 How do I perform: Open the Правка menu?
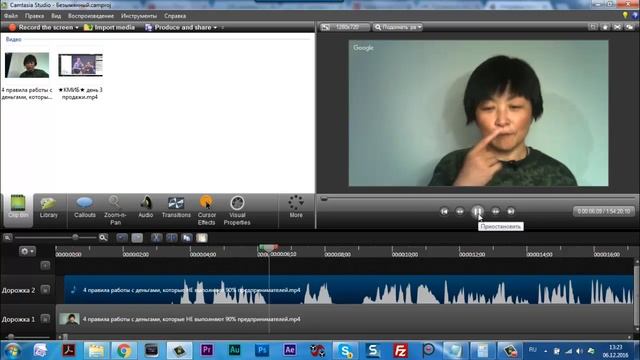point(34,16)
